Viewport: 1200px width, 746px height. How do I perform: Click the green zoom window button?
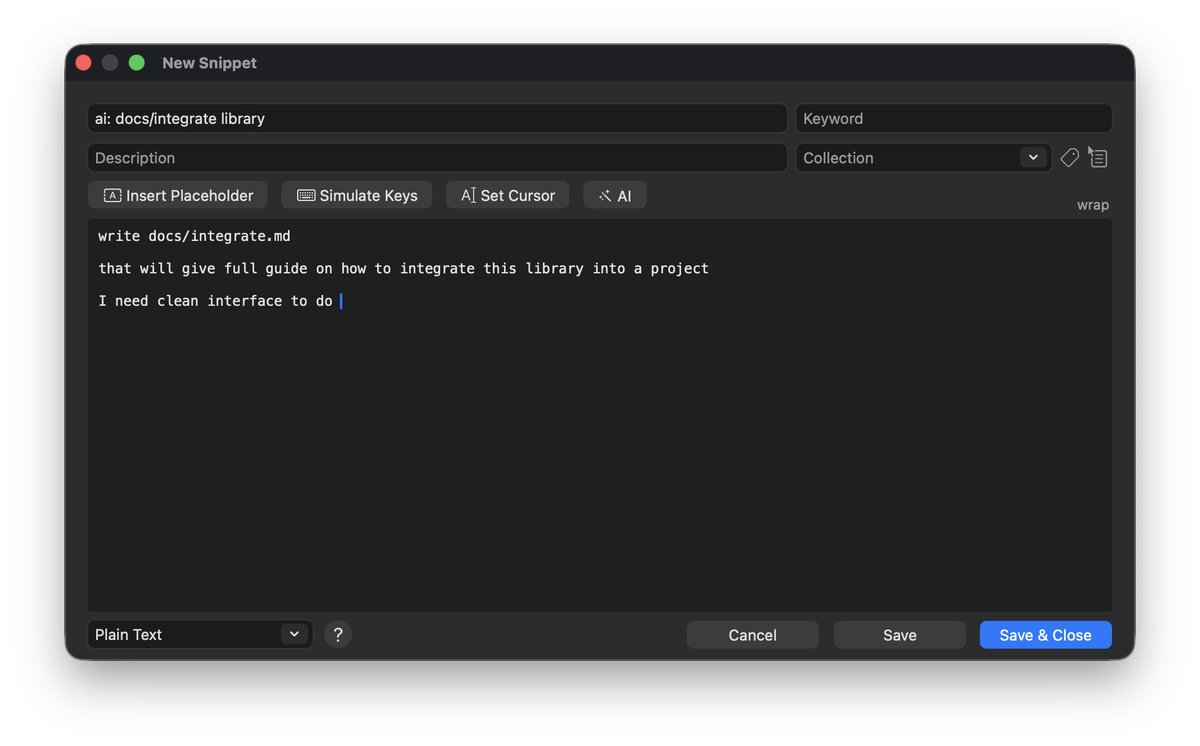(x=137, y=63)
